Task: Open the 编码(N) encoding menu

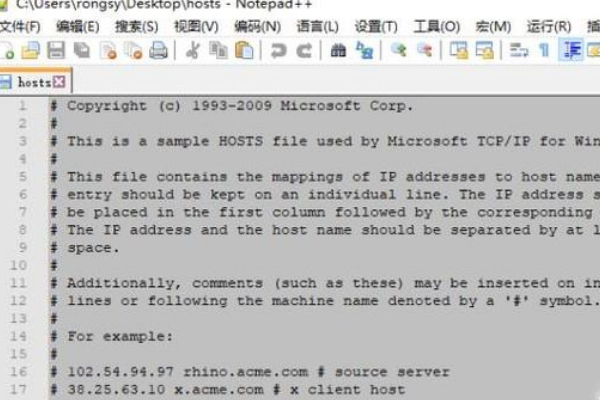Action: pyautogui.click(x=257, y=27)
